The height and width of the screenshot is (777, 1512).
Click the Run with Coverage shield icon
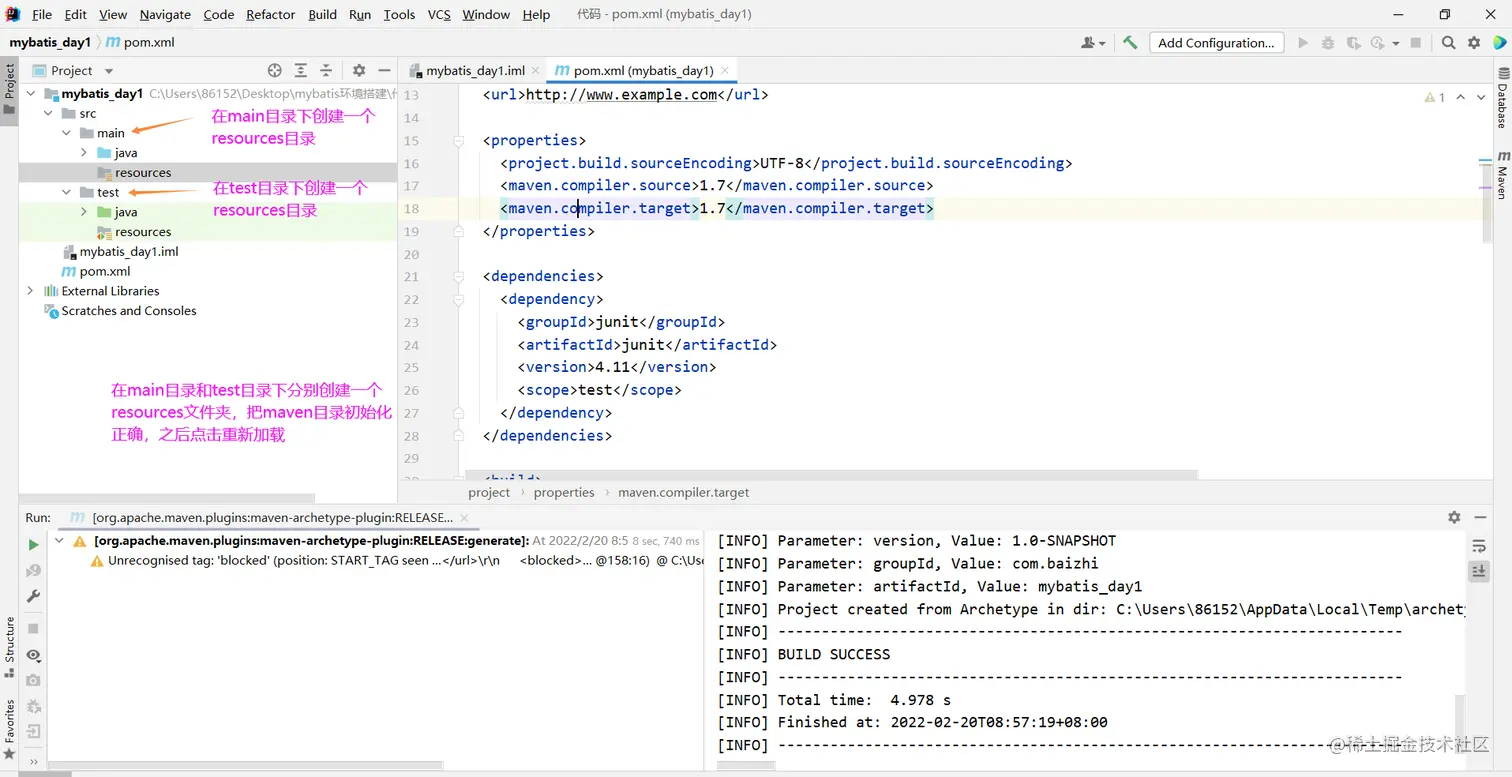1354,43
